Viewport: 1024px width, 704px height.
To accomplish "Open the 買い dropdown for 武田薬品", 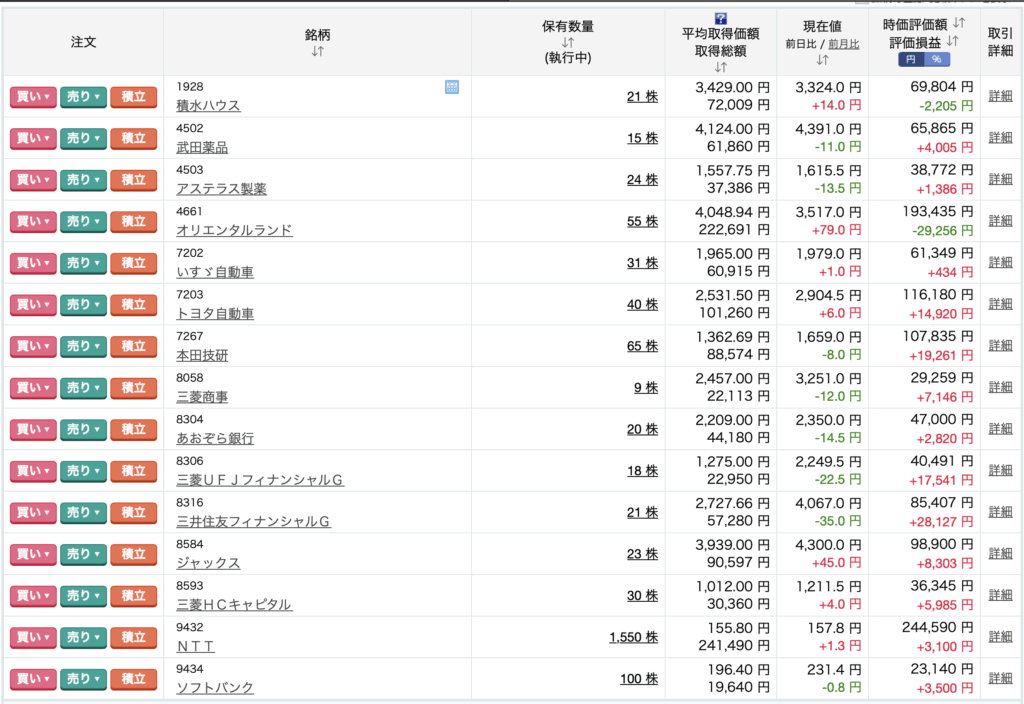I will (33, 138).
